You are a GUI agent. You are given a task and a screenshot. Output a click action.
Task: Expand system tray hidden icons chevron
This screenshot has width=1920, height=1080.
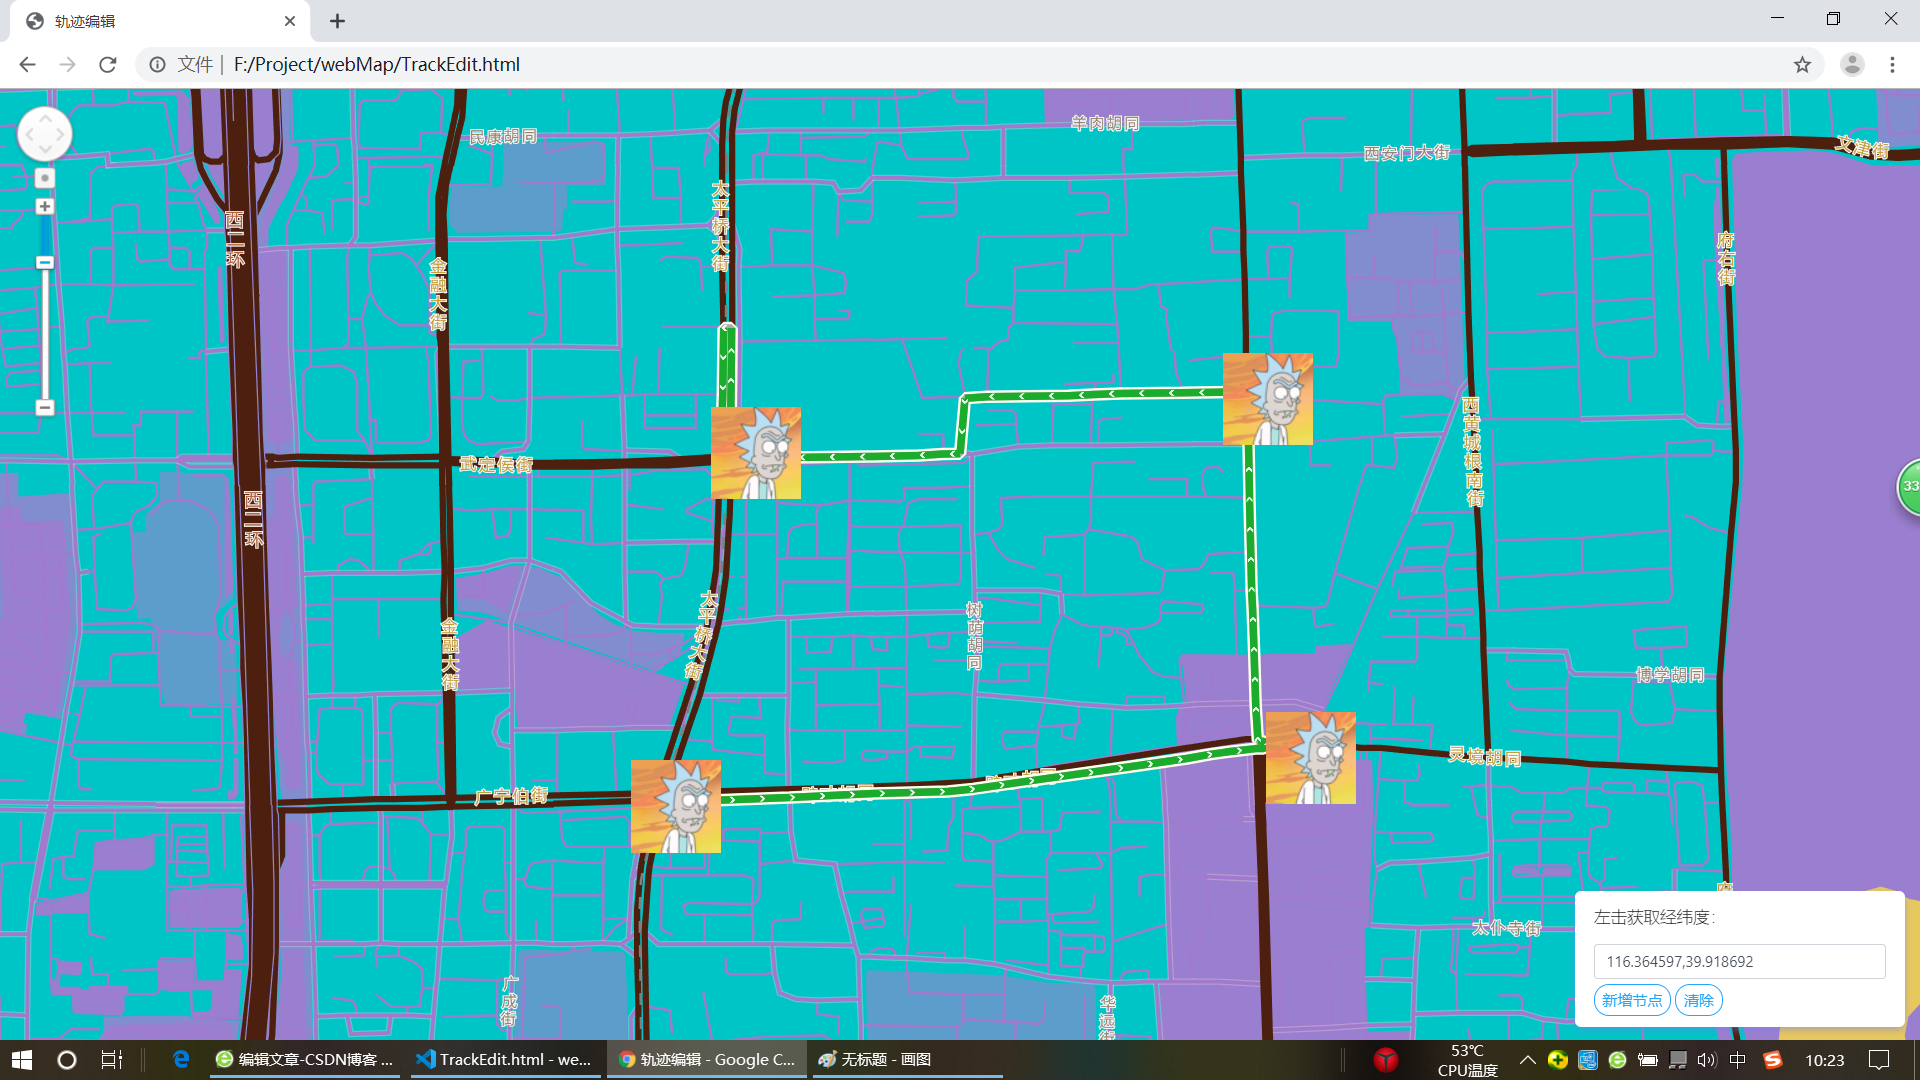click(1527, 1059)
